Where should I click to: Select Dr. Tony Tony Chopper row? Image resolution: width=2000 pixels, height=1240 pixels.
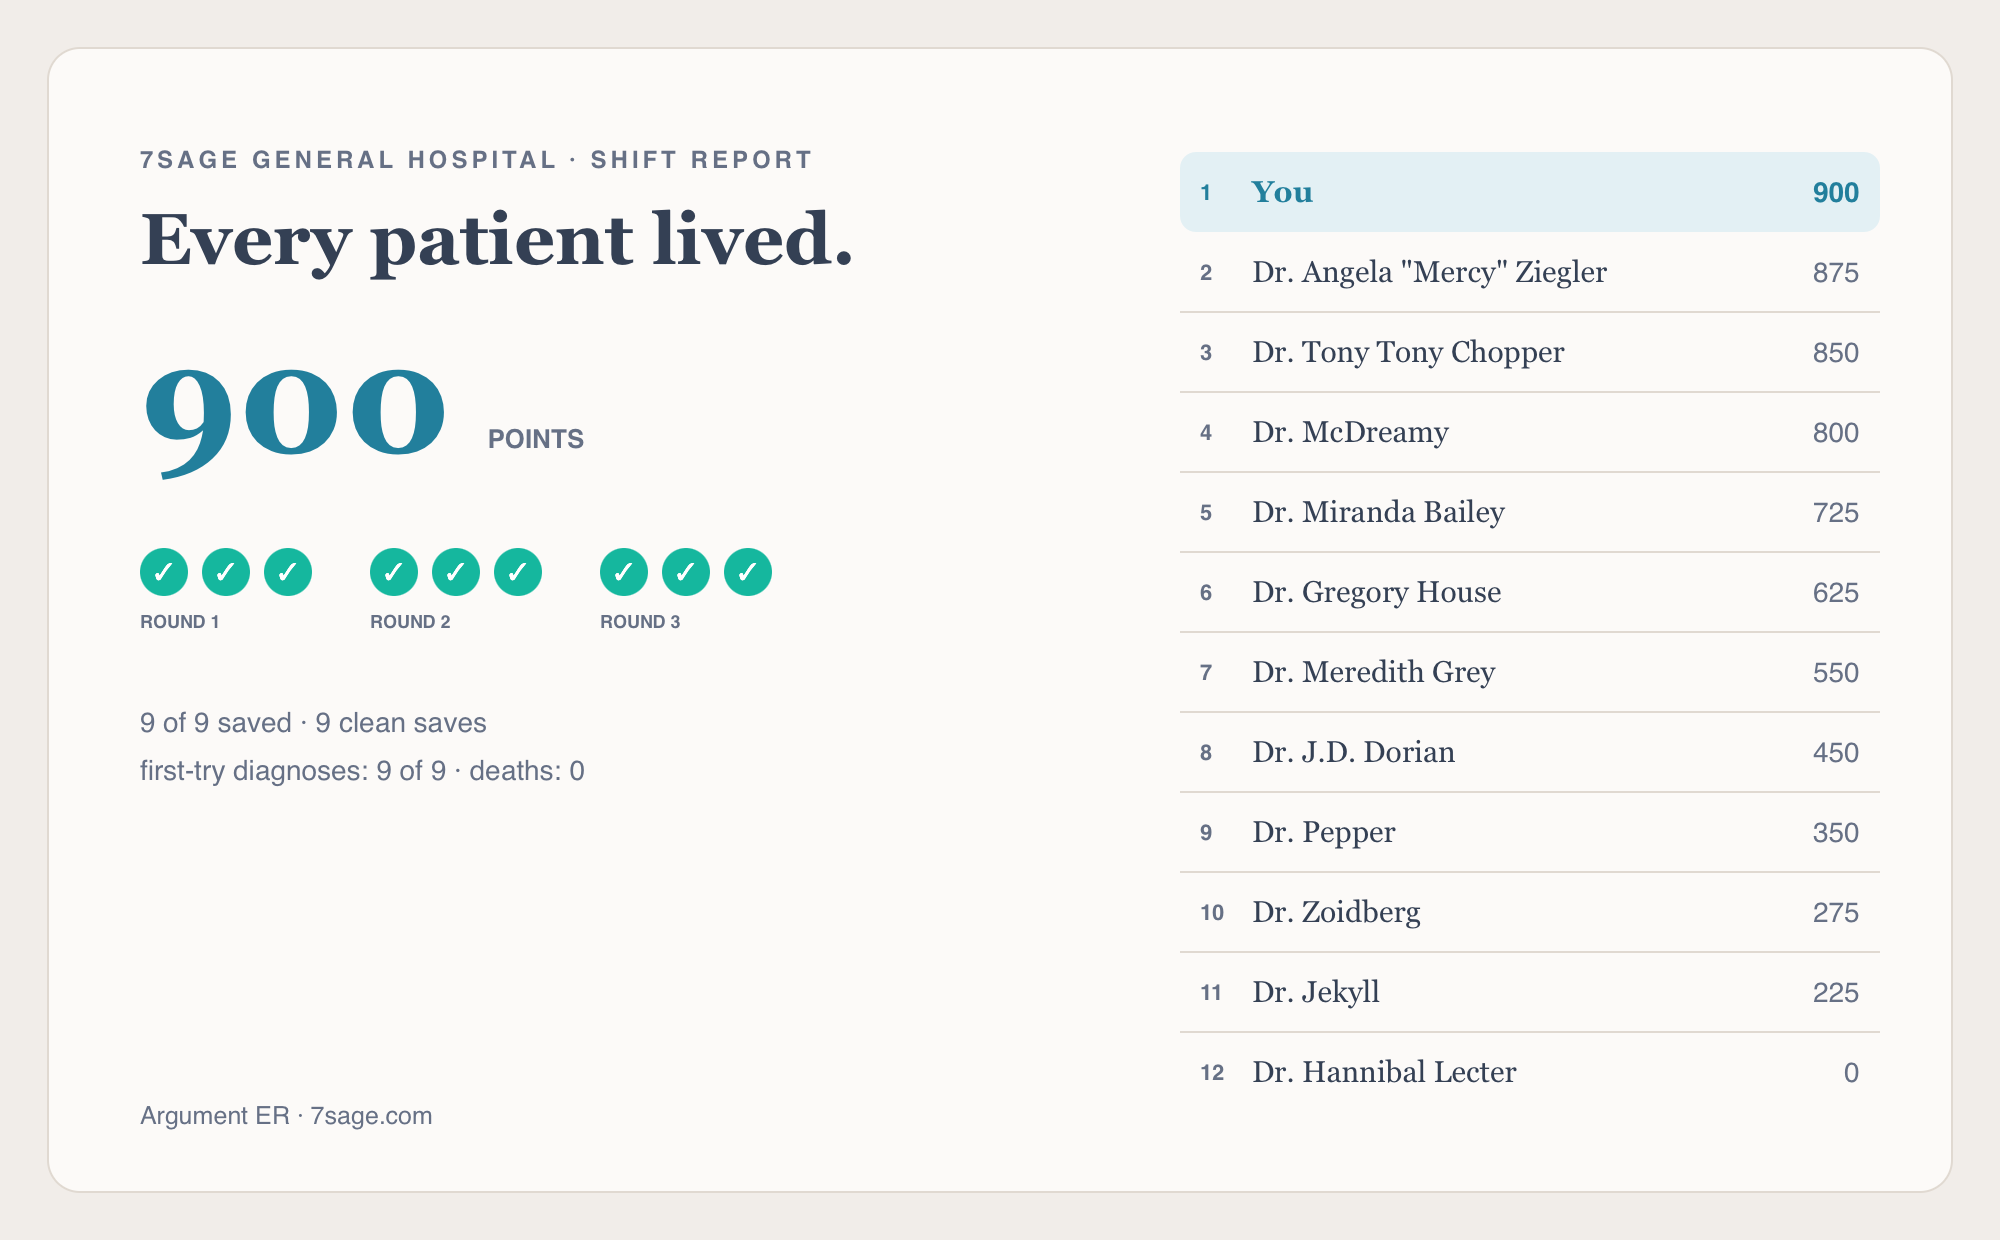point(1530,352)
